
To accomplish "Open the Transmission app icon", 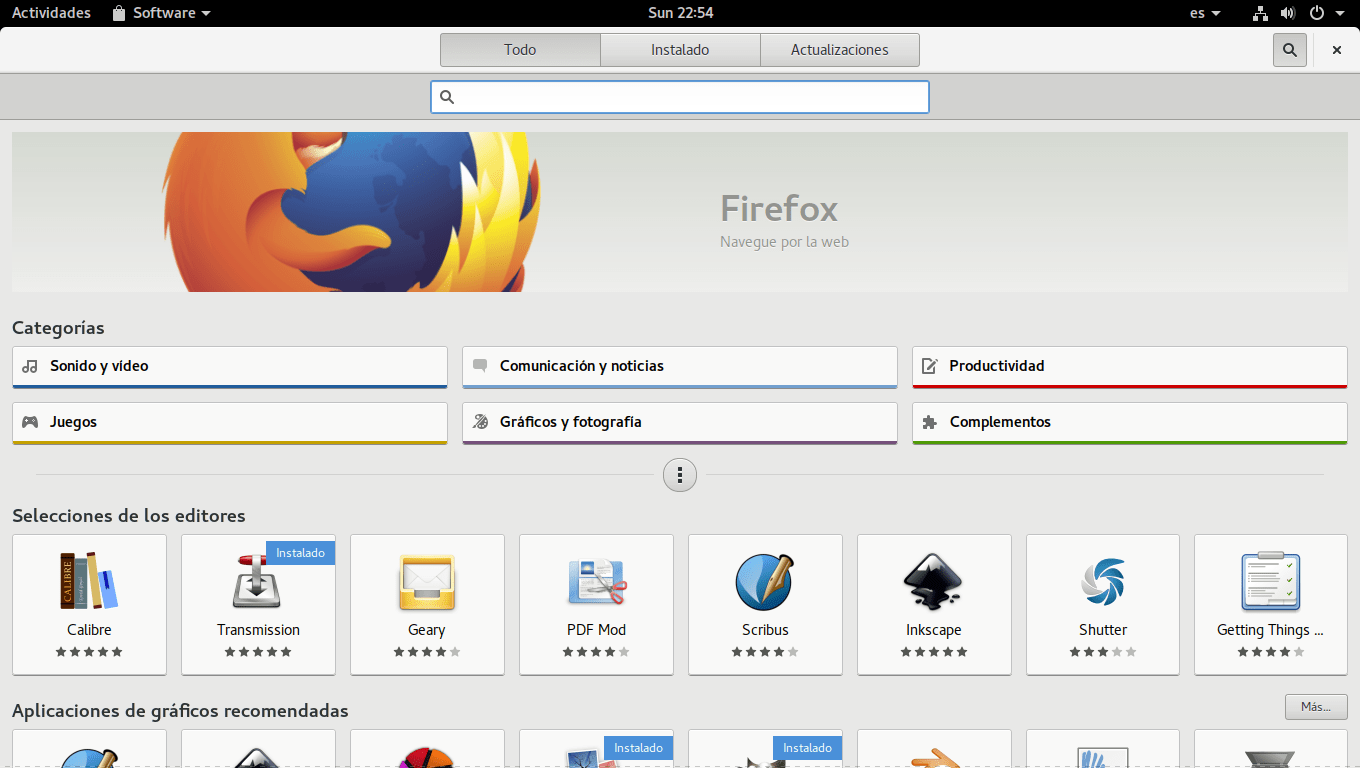I will point(258,581).
